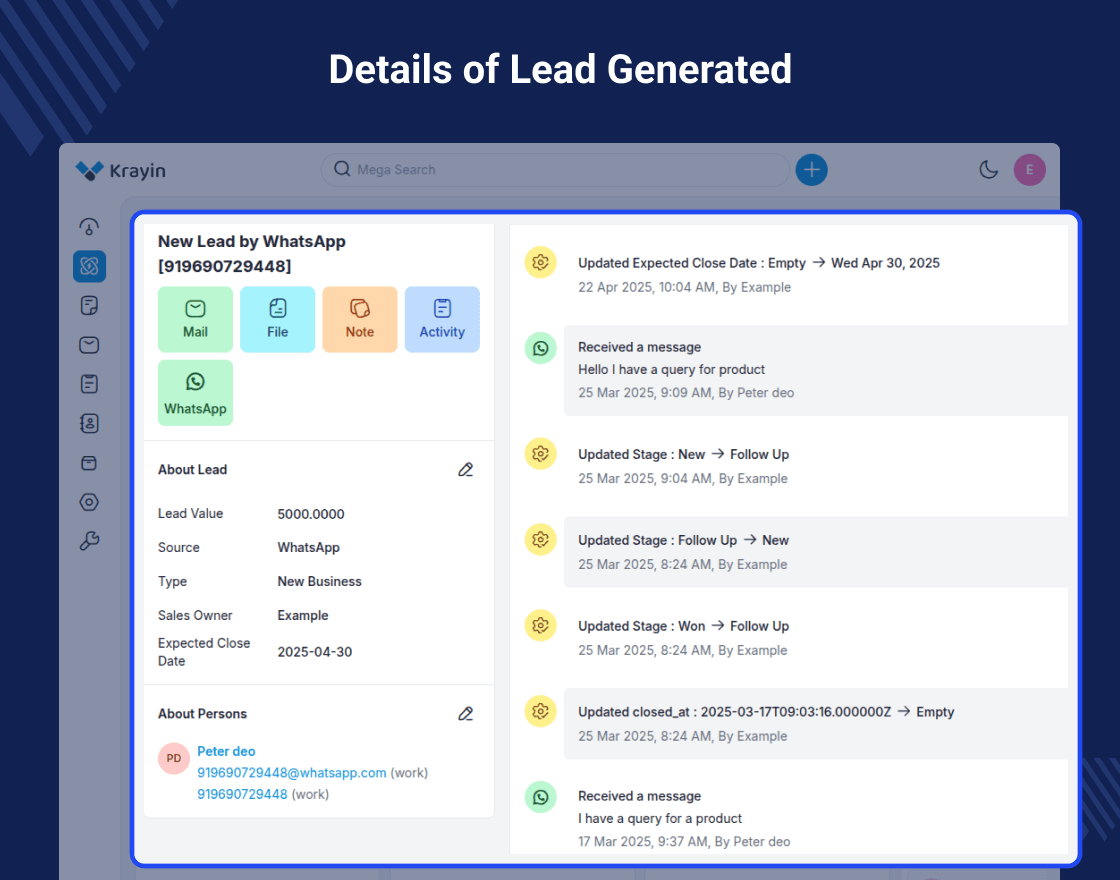The image size is (1120, 880).
Task: Click the gear icon beside Updated Expected Close Date
Action: (x=541, y=262)
